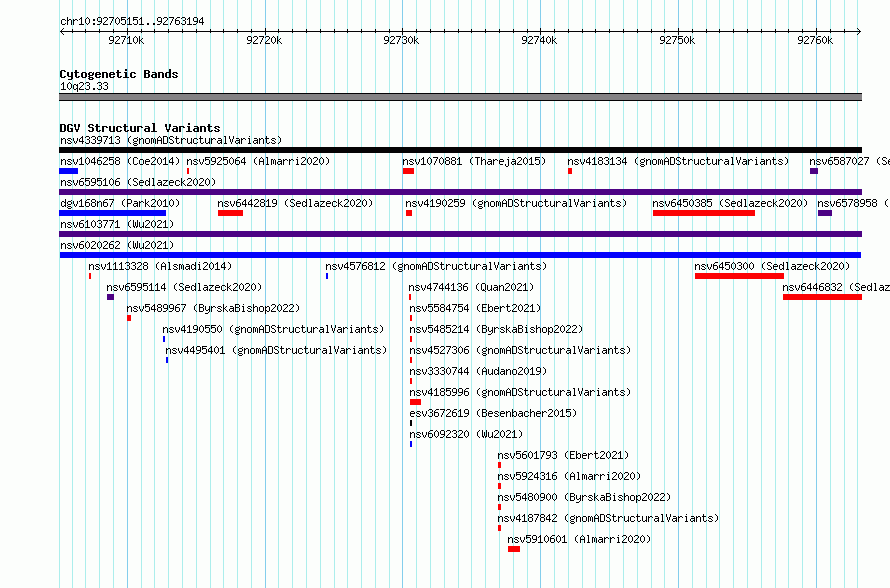Click the 10q23.33 band label

coord(84,86)
